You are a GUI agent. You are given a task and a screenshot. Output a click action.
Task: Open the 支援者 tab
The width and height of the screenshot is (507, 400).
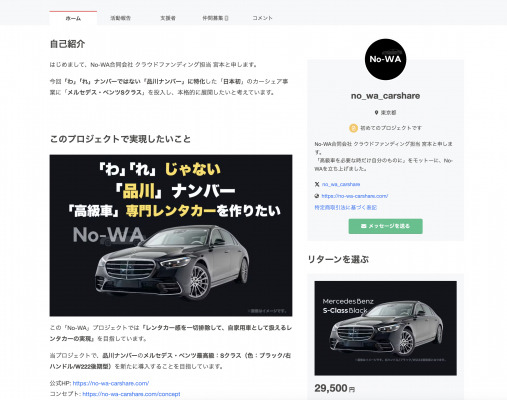pyautogui.click(x=168, y=18)
